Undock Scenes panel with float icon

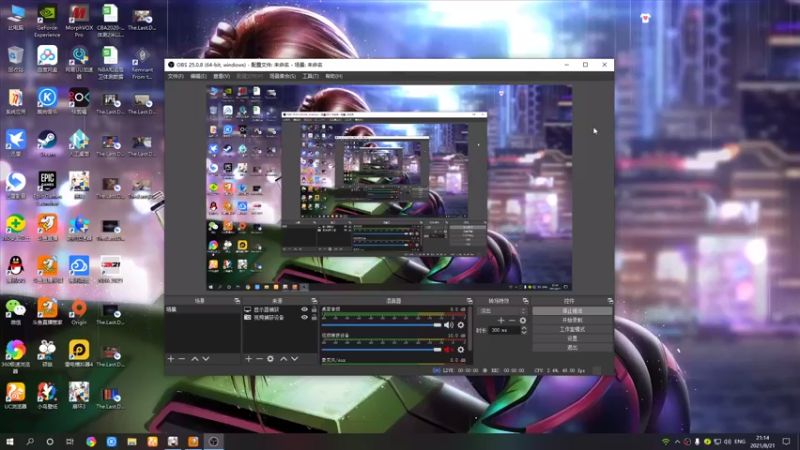tap(237, 301)
